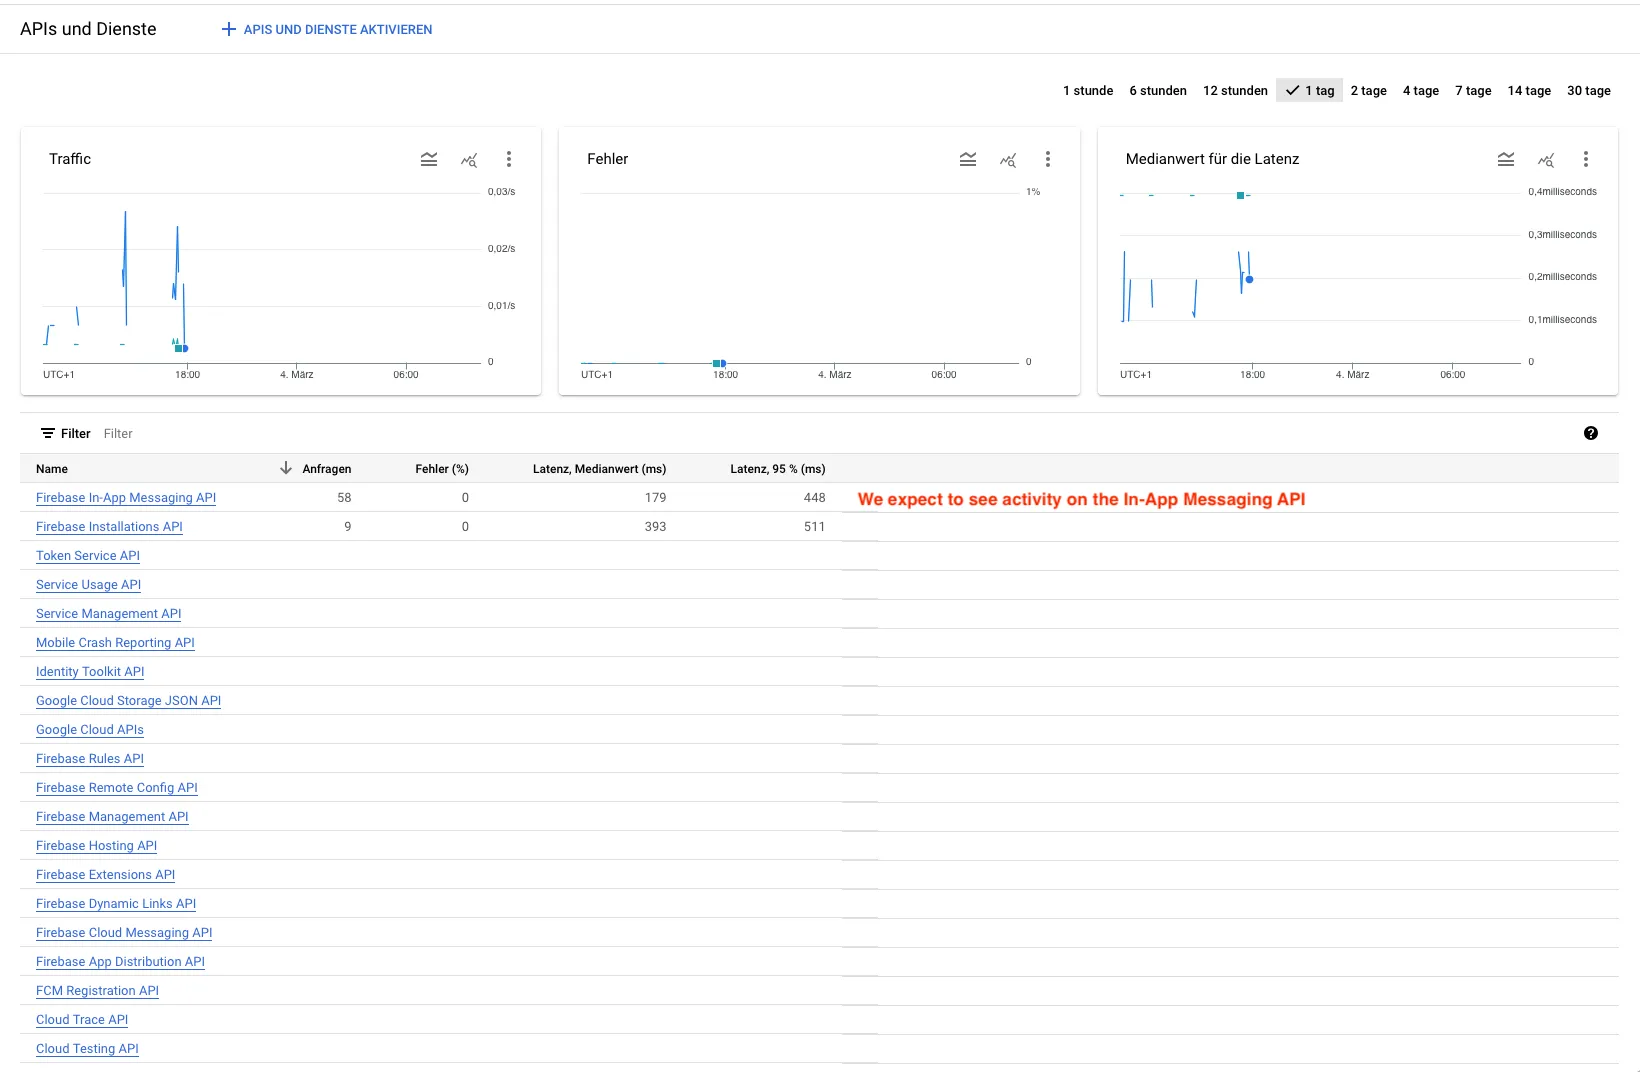The image size is (1640, 1072).
Task: Open Firebase In-App Messaging API link
Action: click(126, 497)
